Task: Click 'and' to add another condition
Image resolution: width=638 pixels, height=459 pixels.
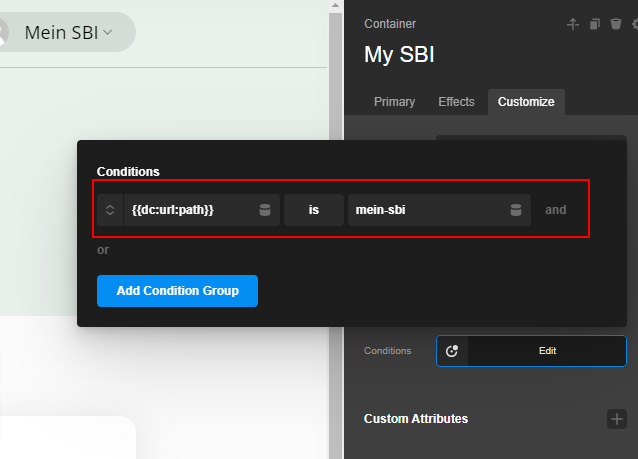Action: pos(555,210)
